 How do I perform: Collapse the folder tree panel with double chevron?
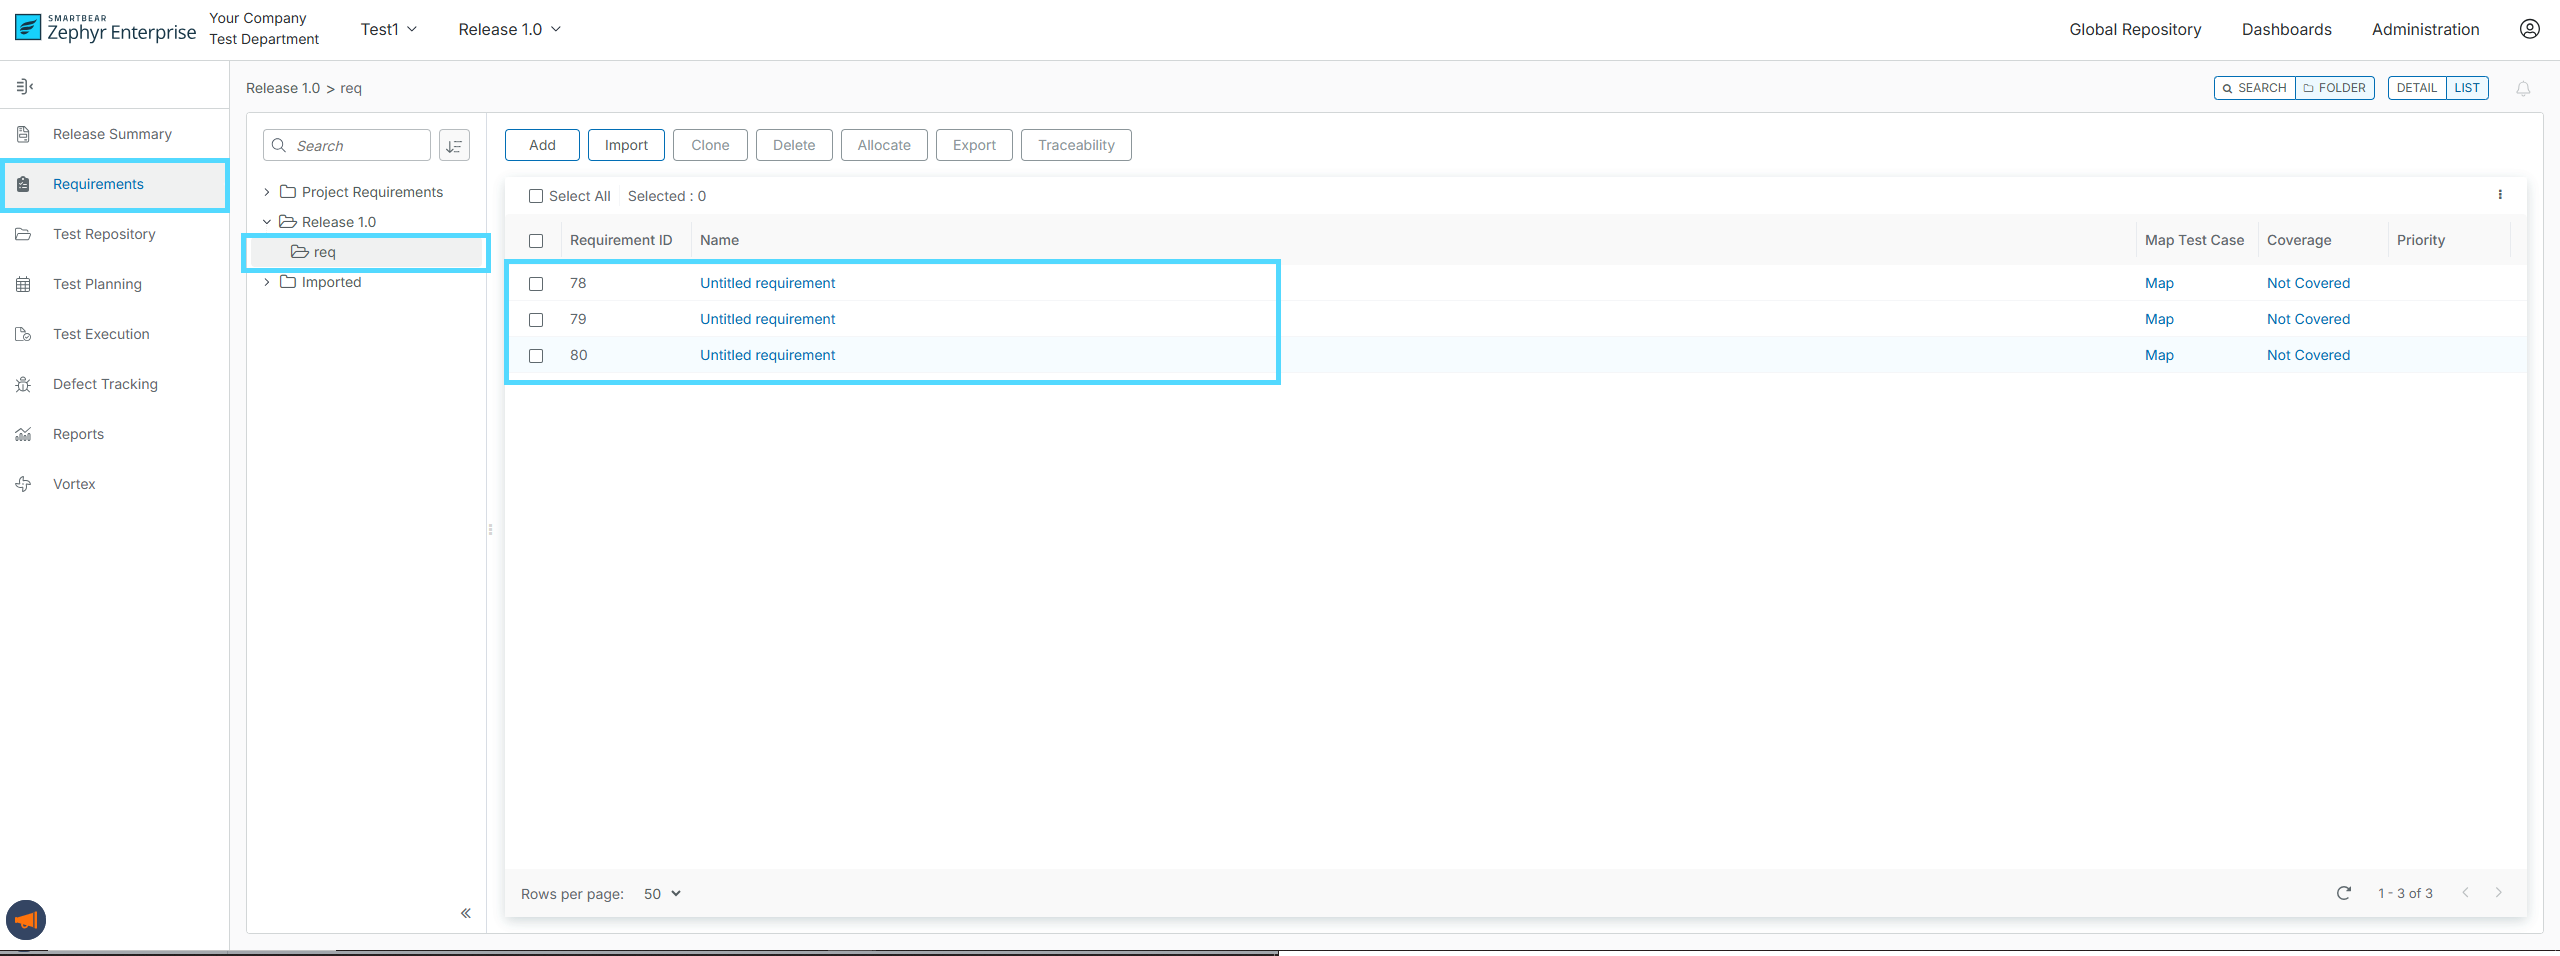(x=465, y=913)
